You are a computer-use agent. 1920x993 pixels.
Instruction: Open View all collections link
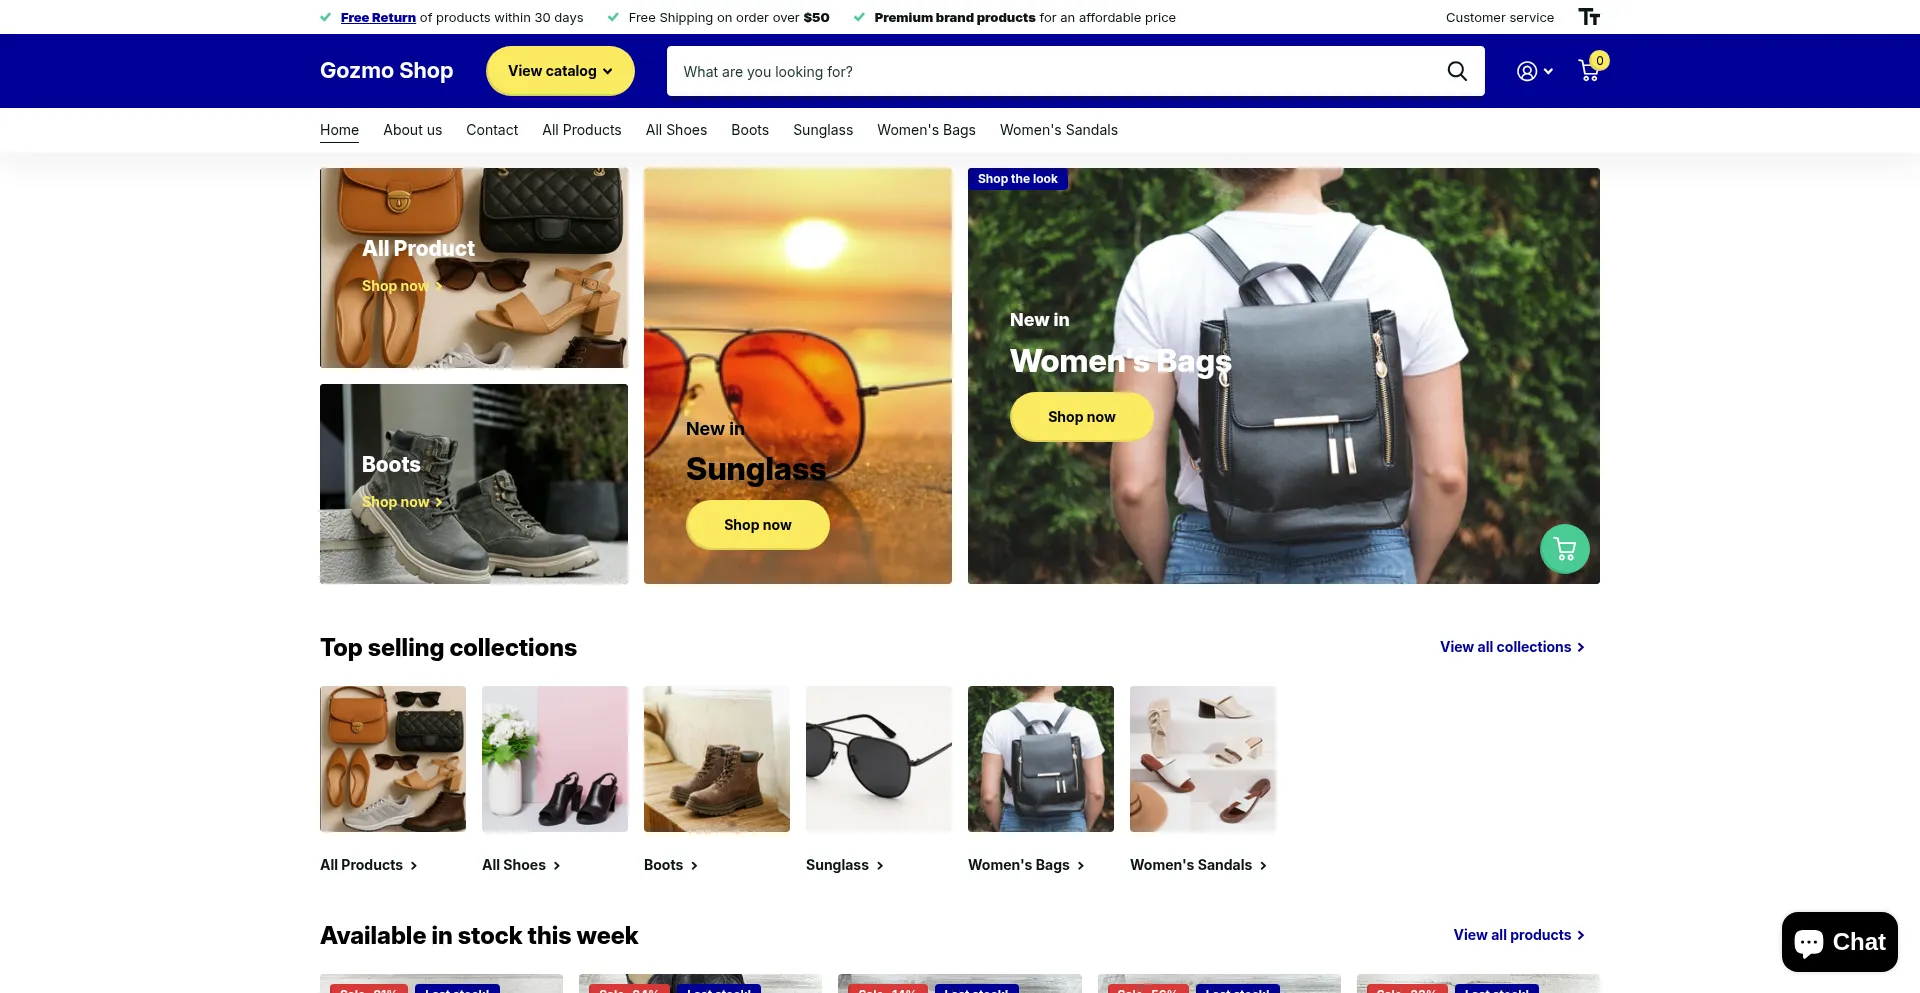[1512, 647]
